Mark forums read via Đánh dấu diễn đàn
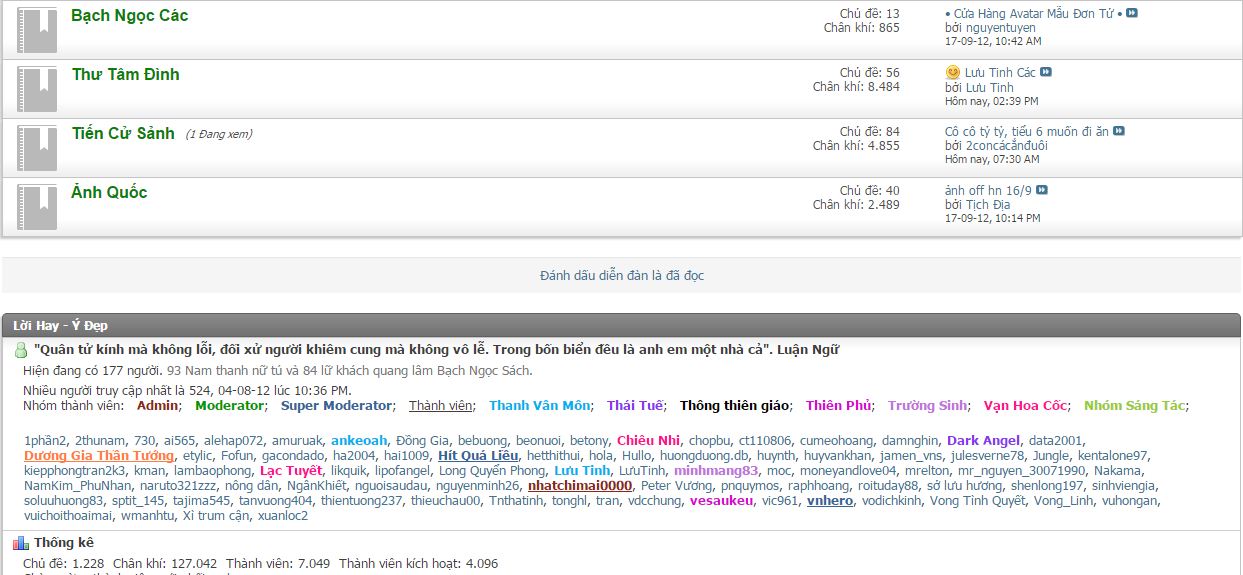 click(621, 275)
